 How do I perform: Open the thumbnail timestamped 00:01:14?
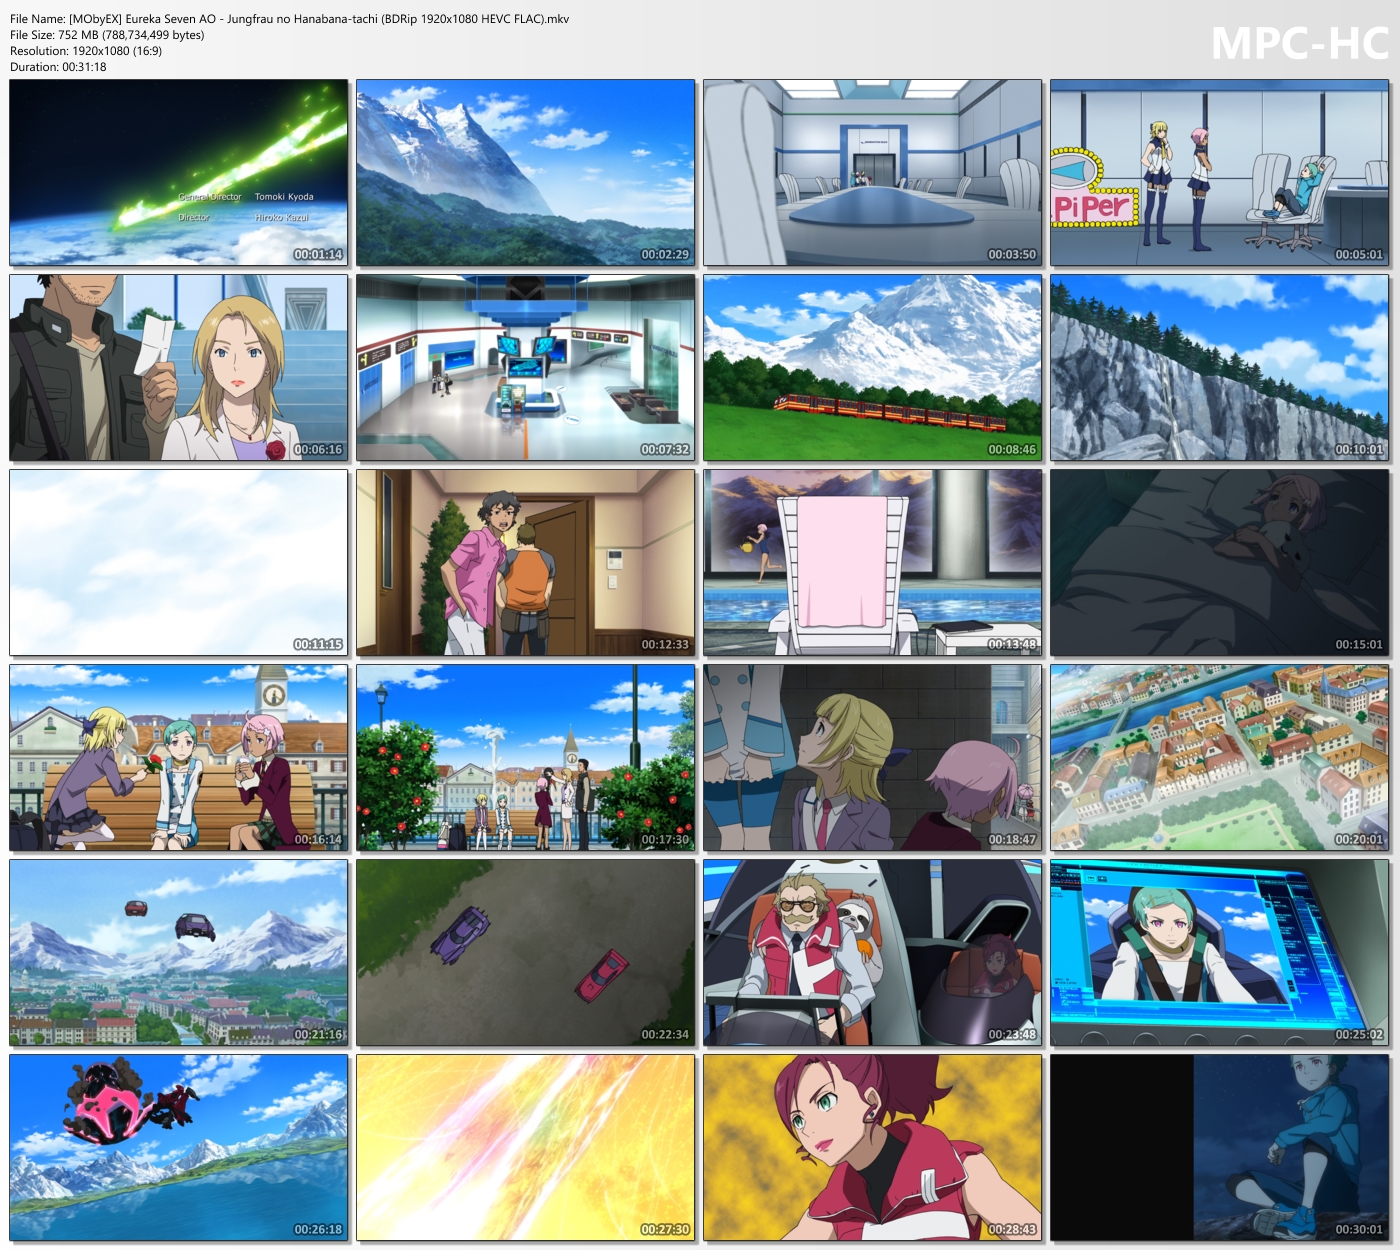[x=179, y=172]
